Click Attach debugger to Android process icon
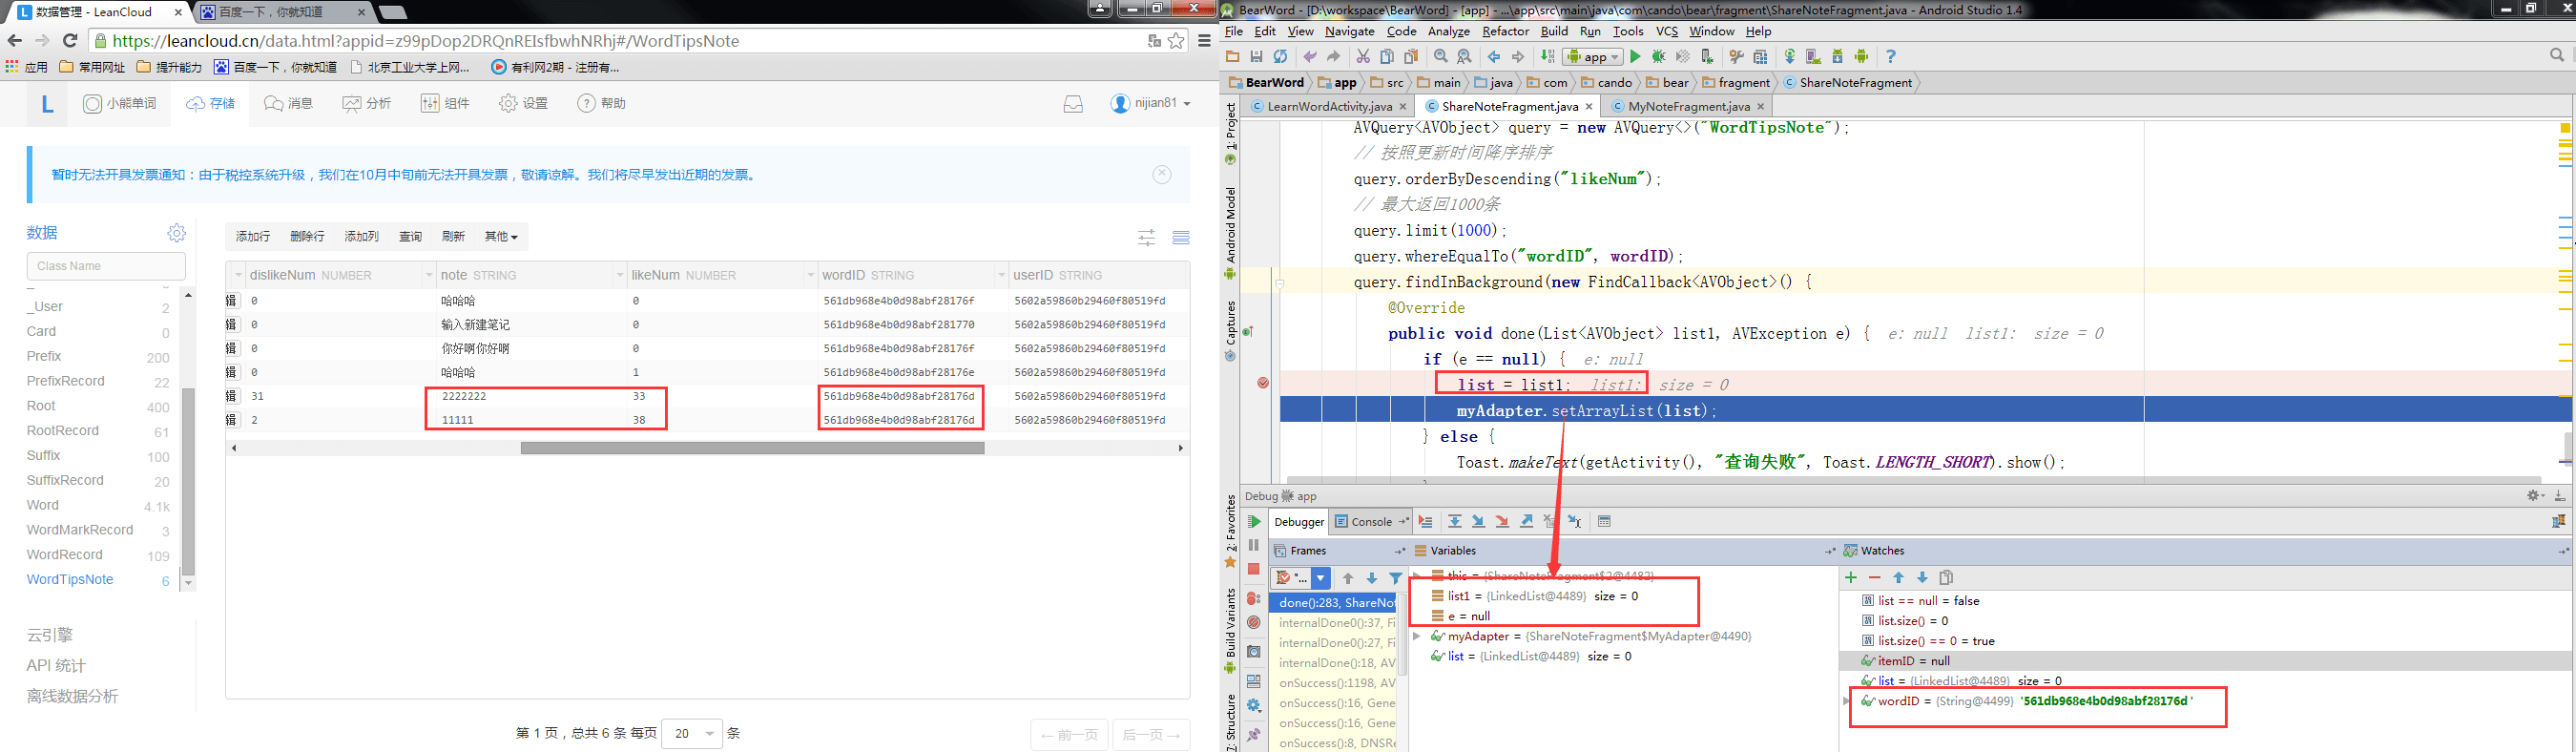The image size is (2576, 752). [1707, 57]
